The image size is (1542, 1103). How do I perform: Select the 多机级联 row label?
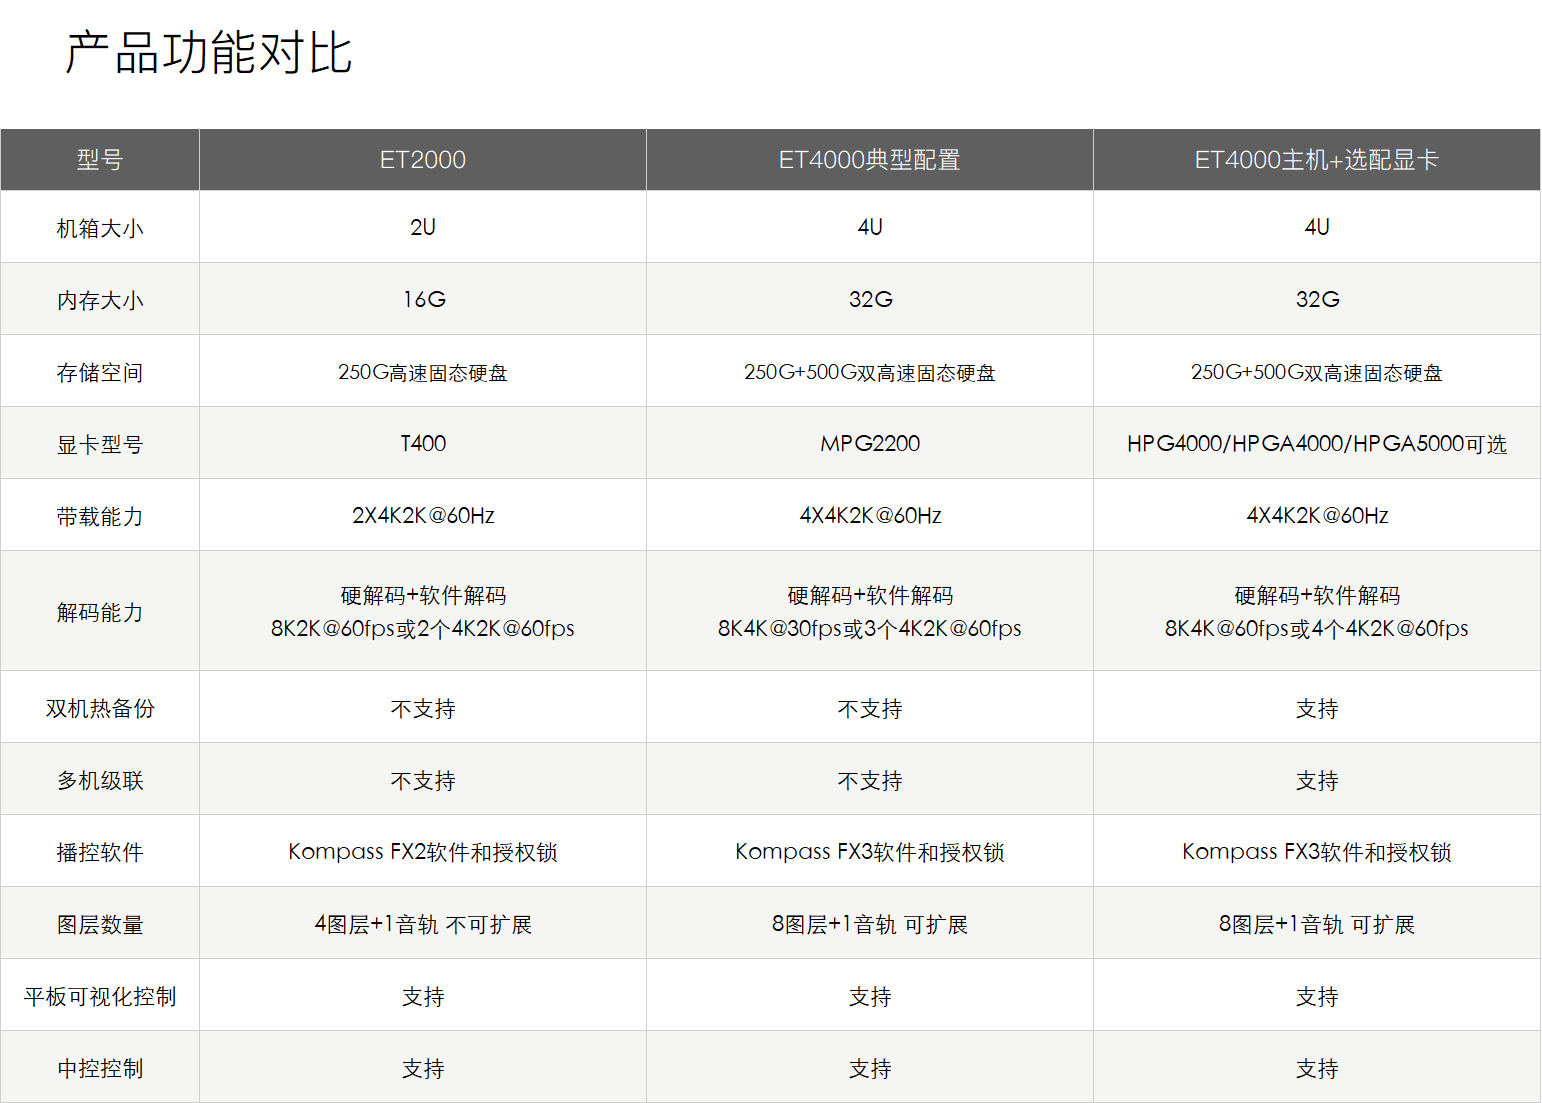coord(100,780)
